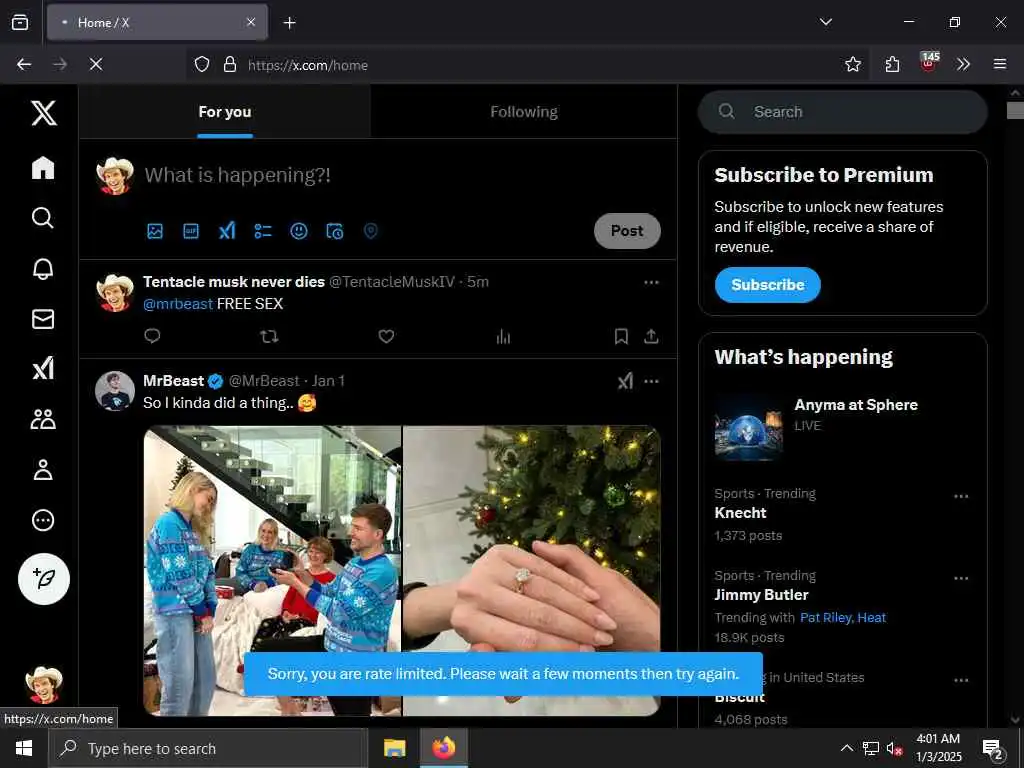Click MrBeast profile avatar in post
This screenshot has width=1024, height=768.
pyautogui.click(x=115, y=391)
